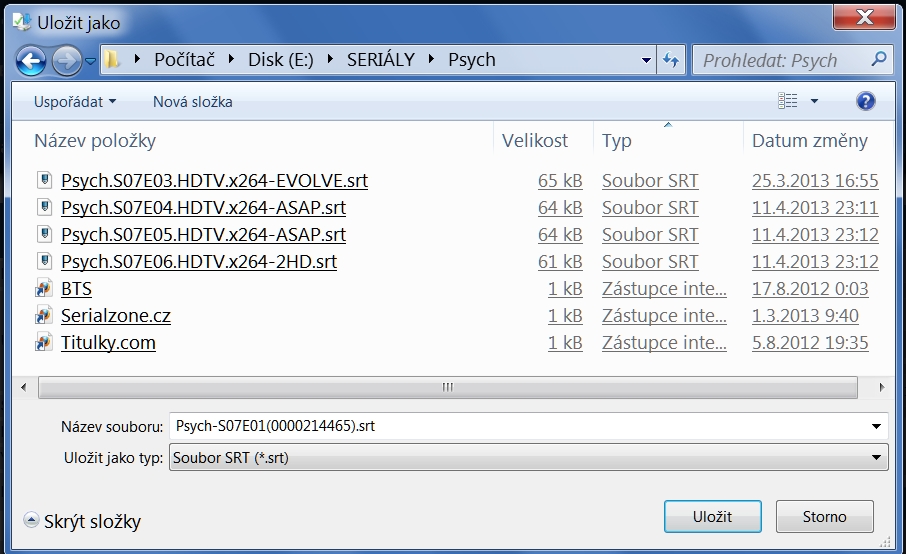Sort by Datum změny column header
The image size is (906, 554).
810,141
